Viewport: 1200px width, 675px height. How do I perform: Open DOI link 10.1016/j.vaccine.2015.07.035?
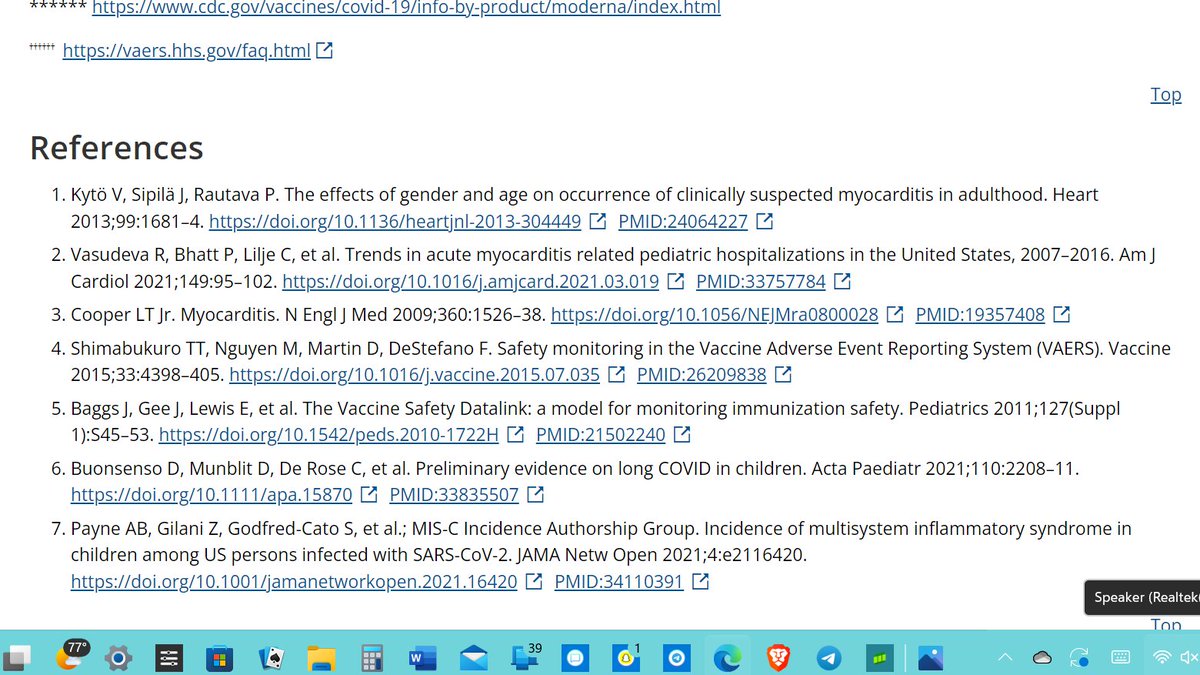[415, 375]
